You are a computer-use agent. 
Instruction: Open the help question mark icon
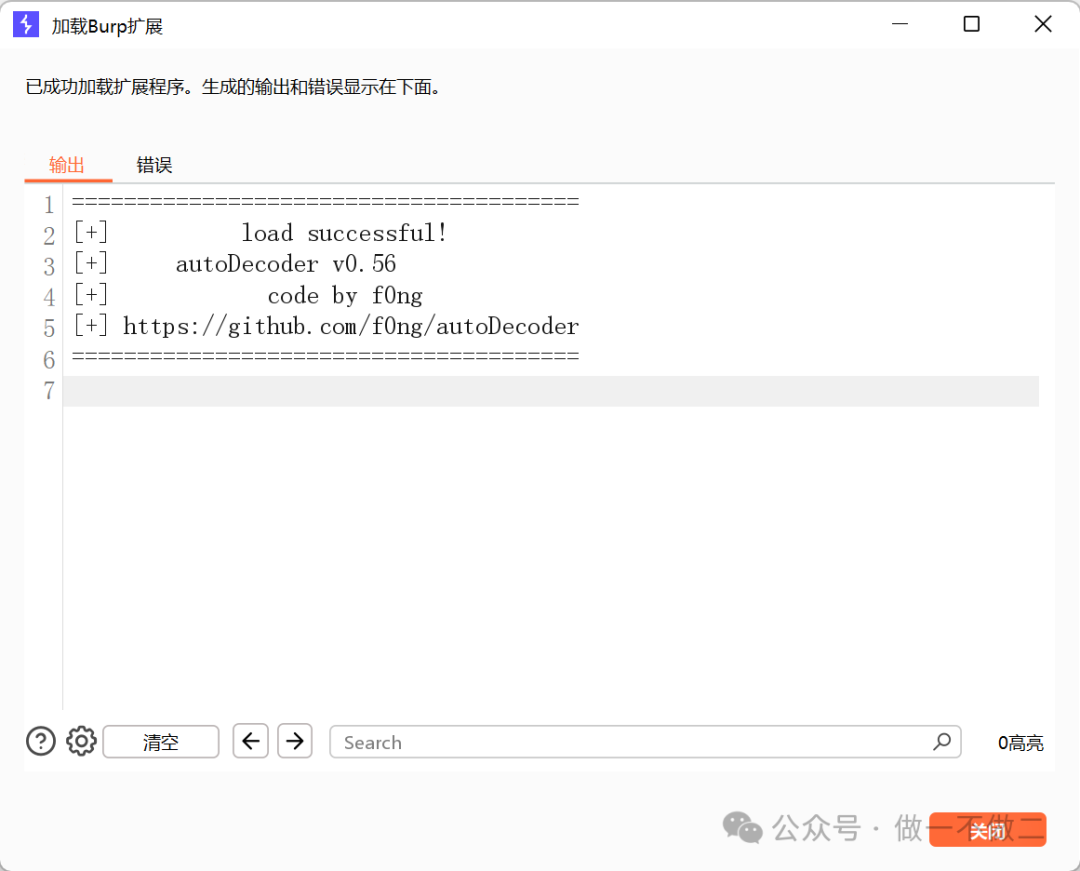coord(40,741)
